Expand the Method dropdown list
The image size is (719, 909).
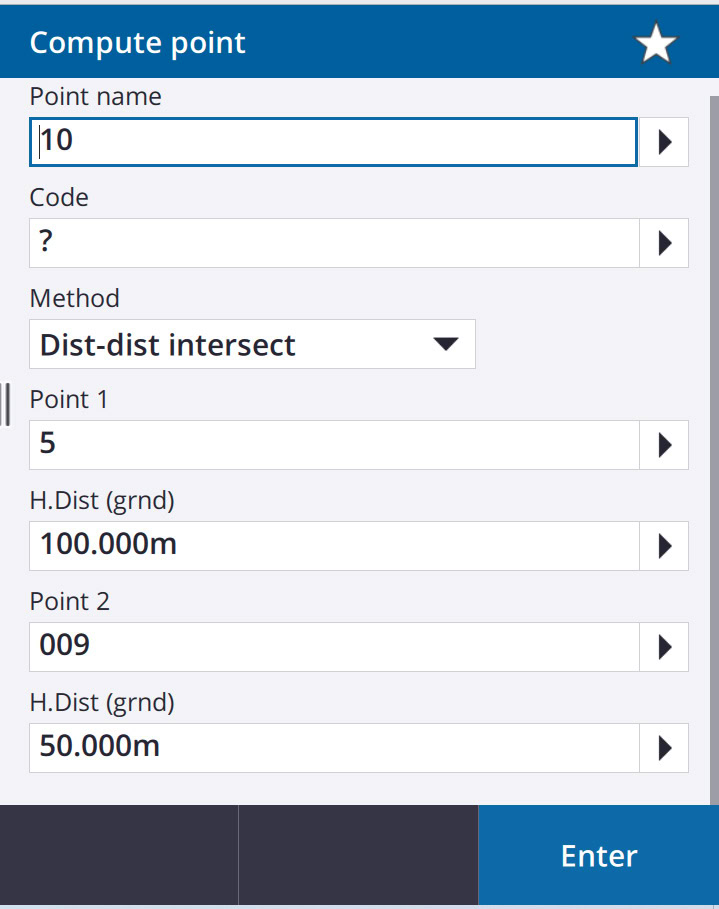(x=445, y=344)
